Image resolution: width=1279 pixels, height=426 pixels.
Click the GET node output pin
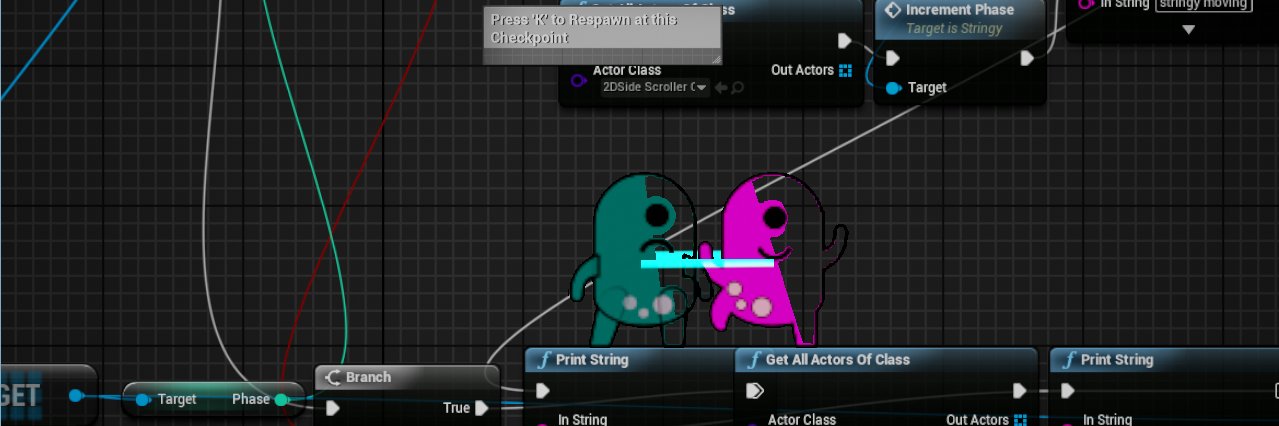(75, 396)
